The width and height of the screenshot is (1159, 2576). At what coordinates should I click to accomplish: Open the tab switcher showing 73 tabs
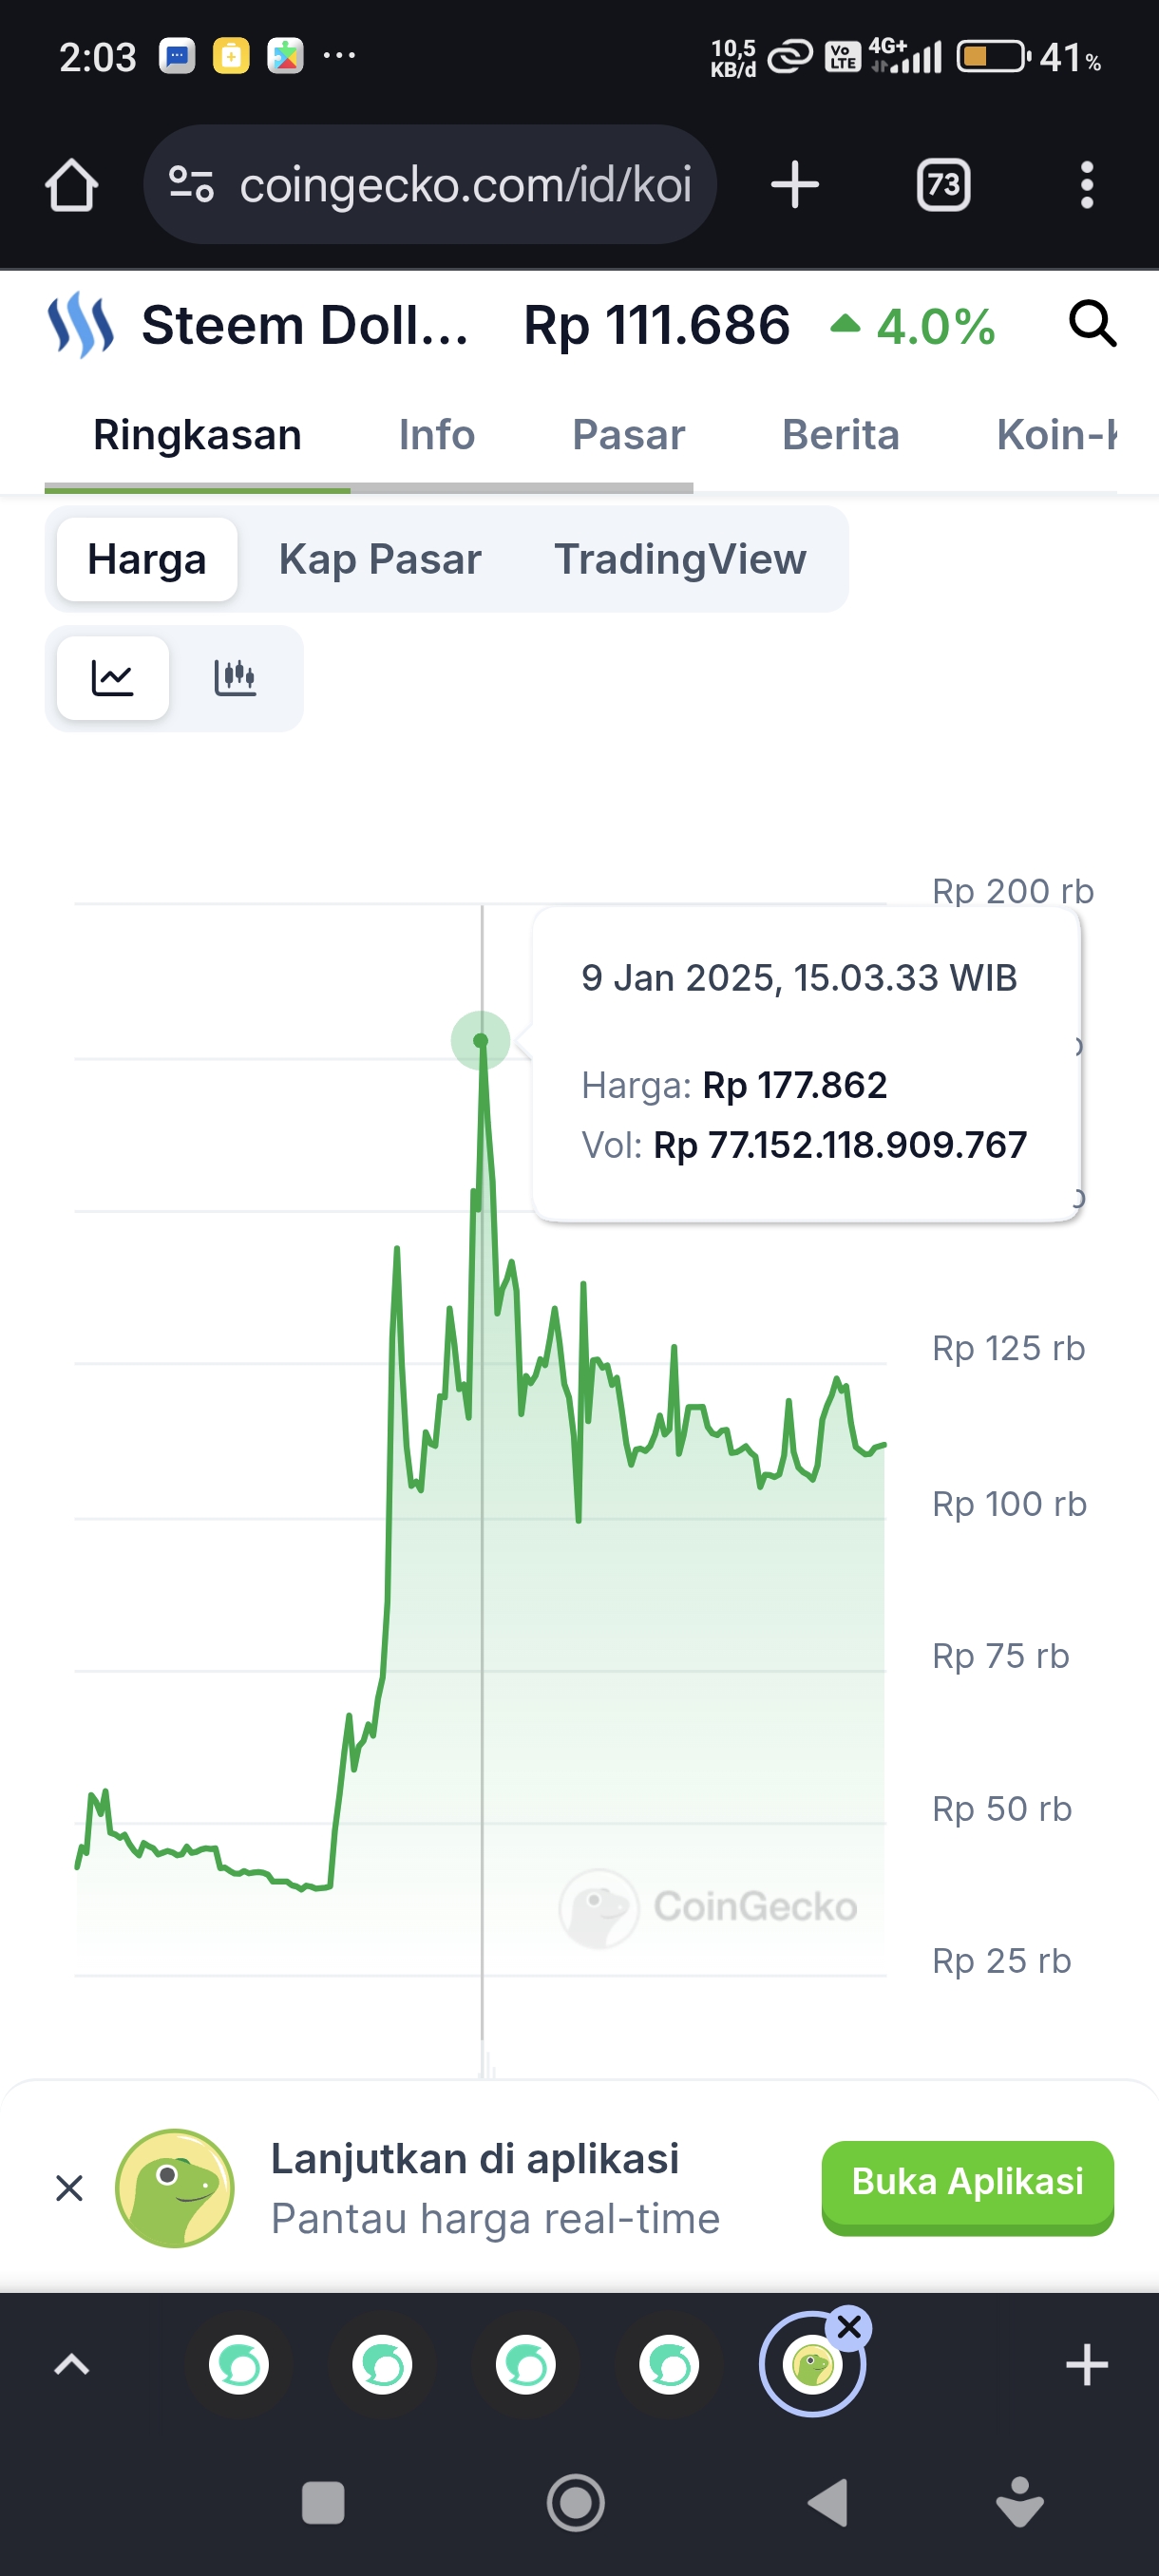943,185
